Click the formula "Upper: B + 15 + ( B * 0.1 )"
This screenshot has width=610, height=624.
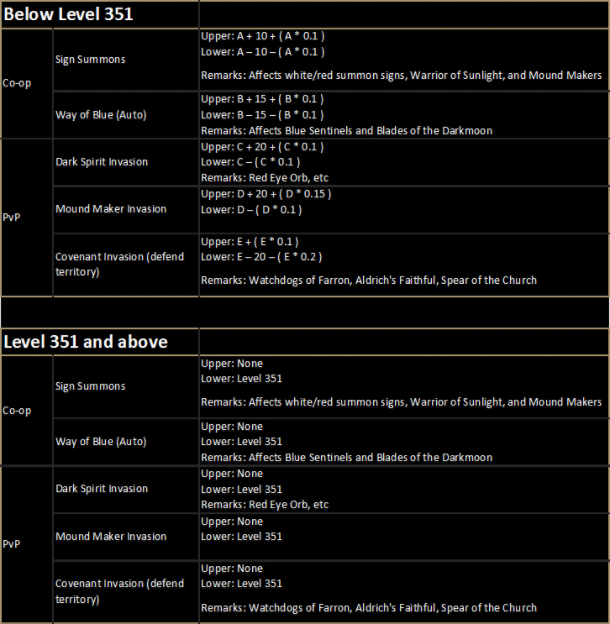(262, 99)
